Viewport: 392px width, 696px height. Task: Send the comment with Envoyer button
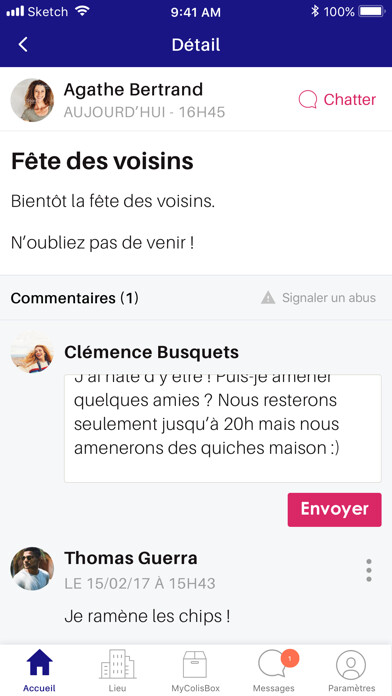pyautogui.click(x=334, y=510)
